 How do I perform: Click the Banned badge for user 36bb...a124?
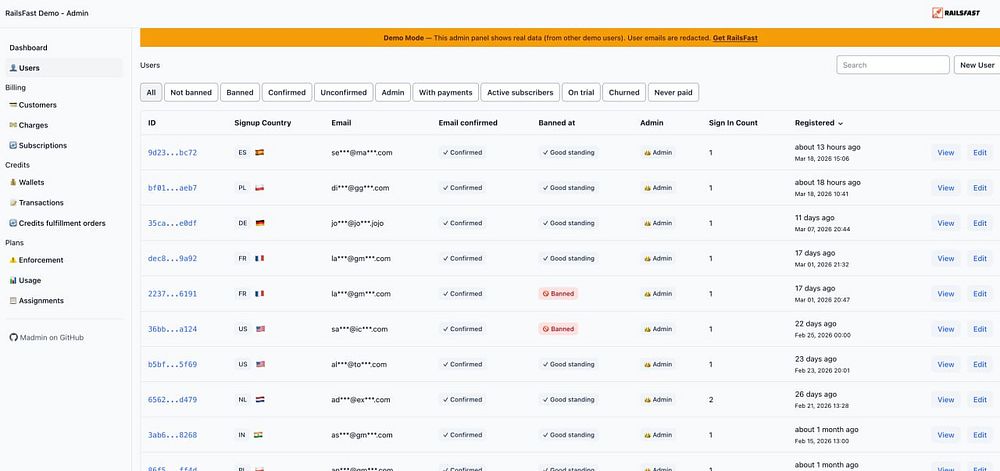pos(558,330)
